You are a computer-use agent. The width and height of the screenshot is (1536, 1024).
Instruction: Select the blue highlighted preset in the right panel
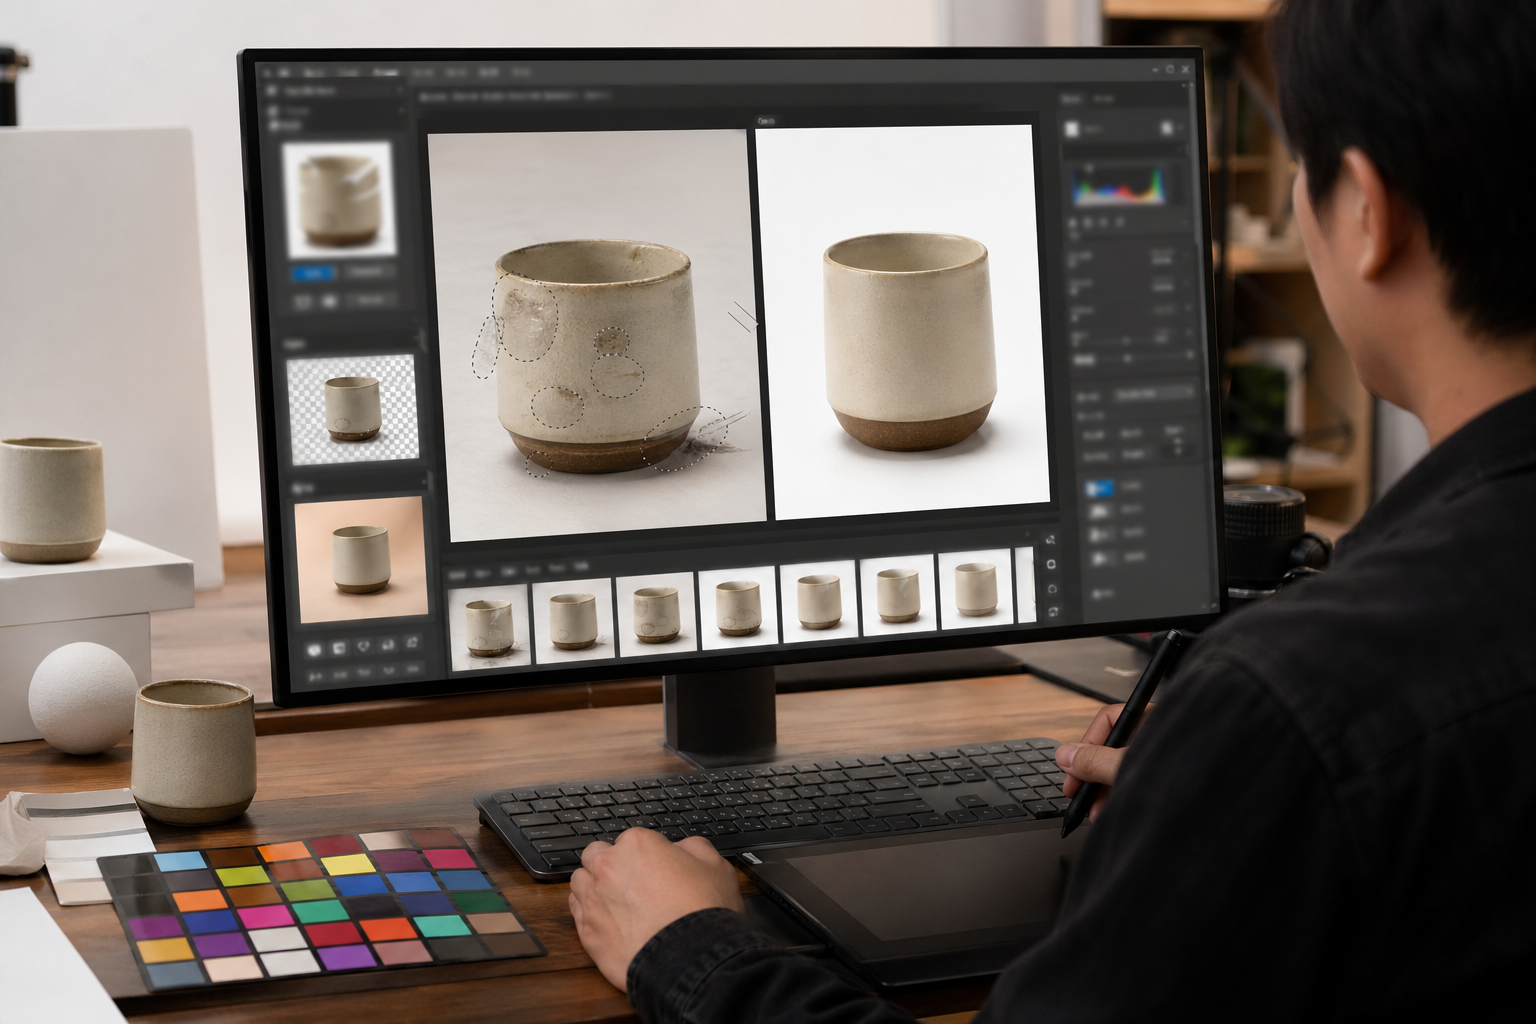click(x=1100, y=488)
